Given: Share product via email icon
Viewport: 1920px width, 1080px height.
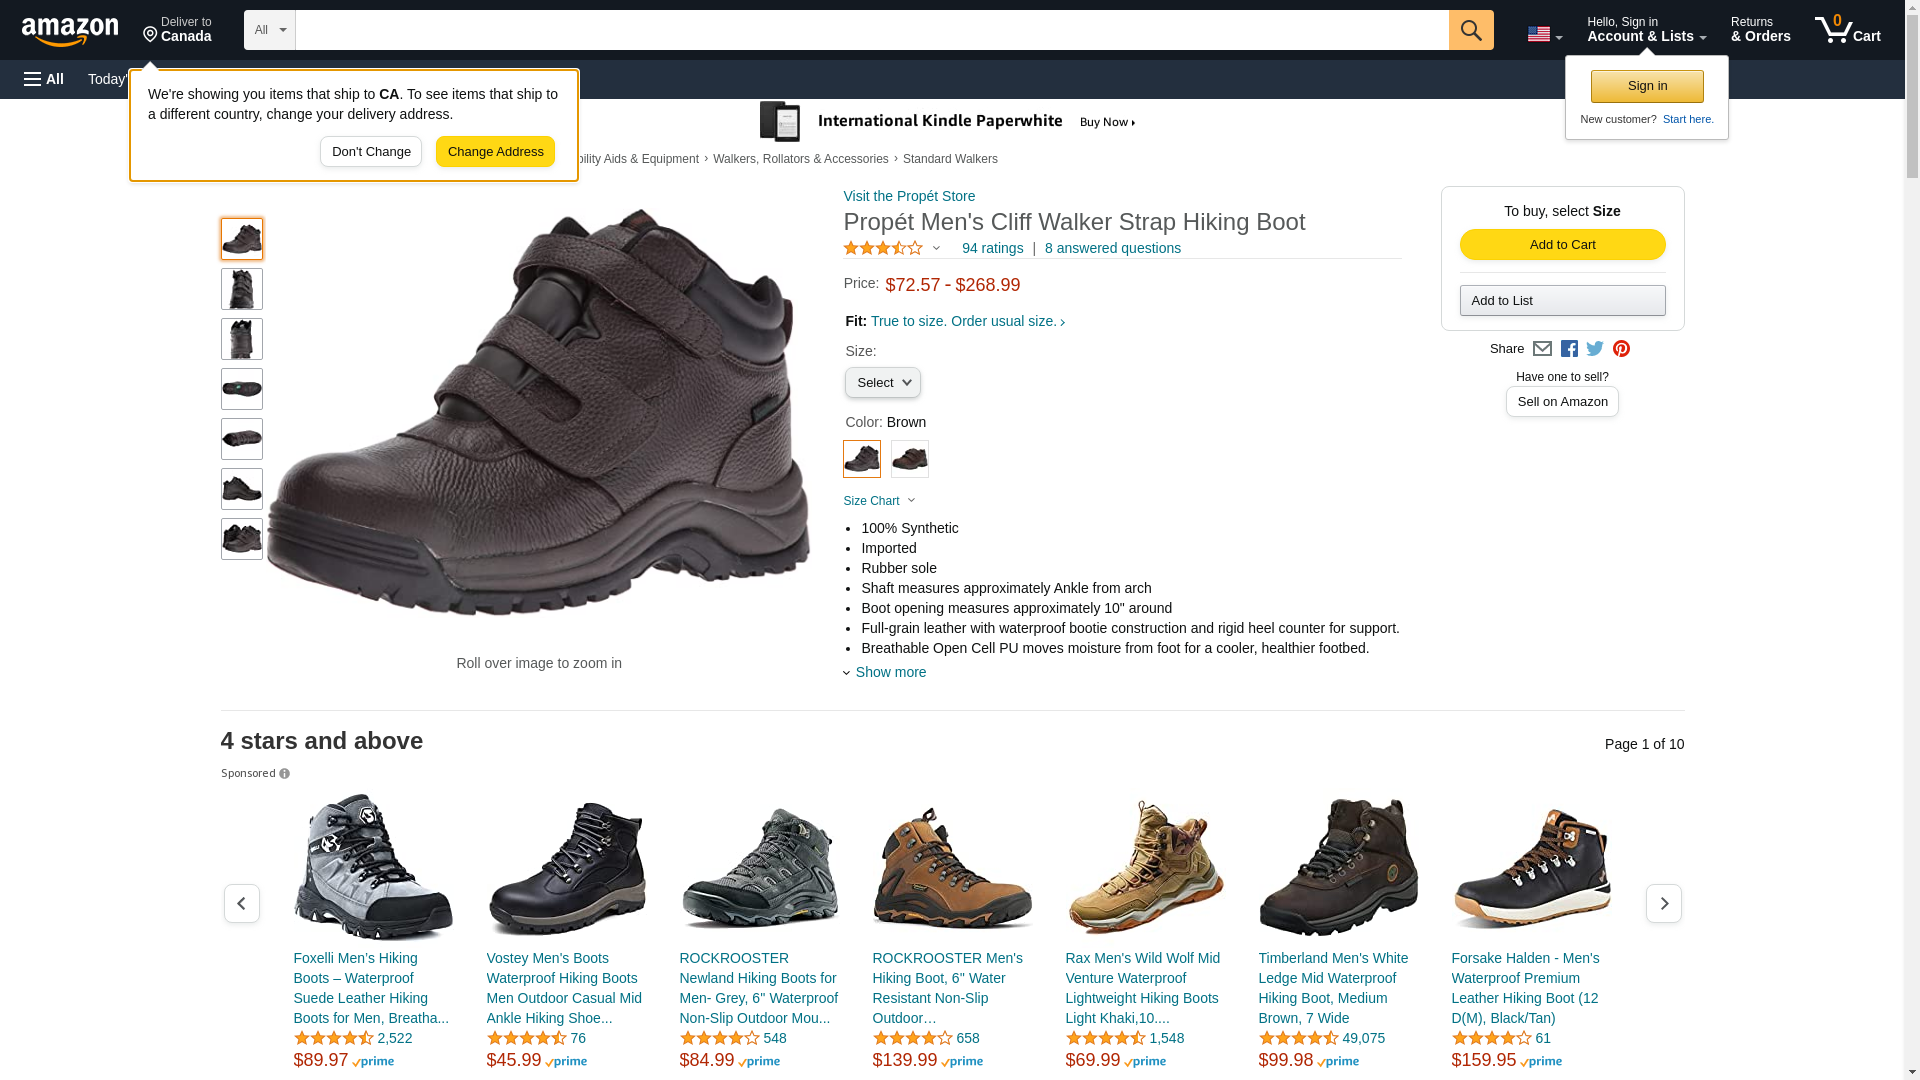Looking at the screenshot, I should tap(1542, 349).
